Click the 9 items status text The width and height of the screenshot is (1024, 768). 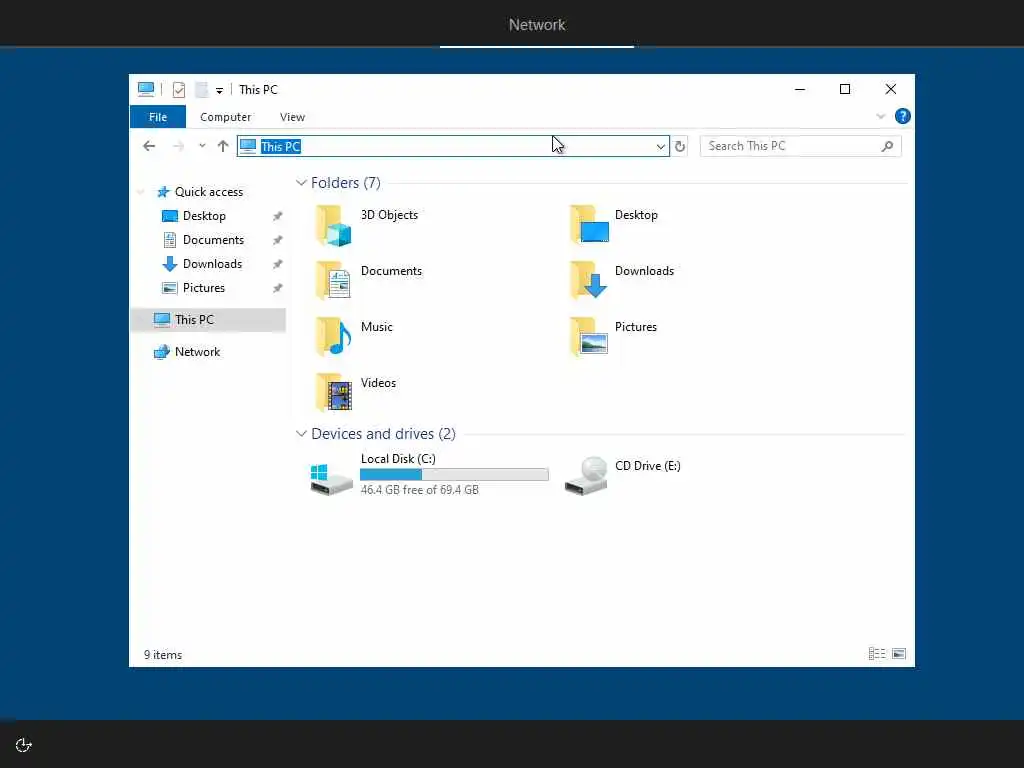163,655
